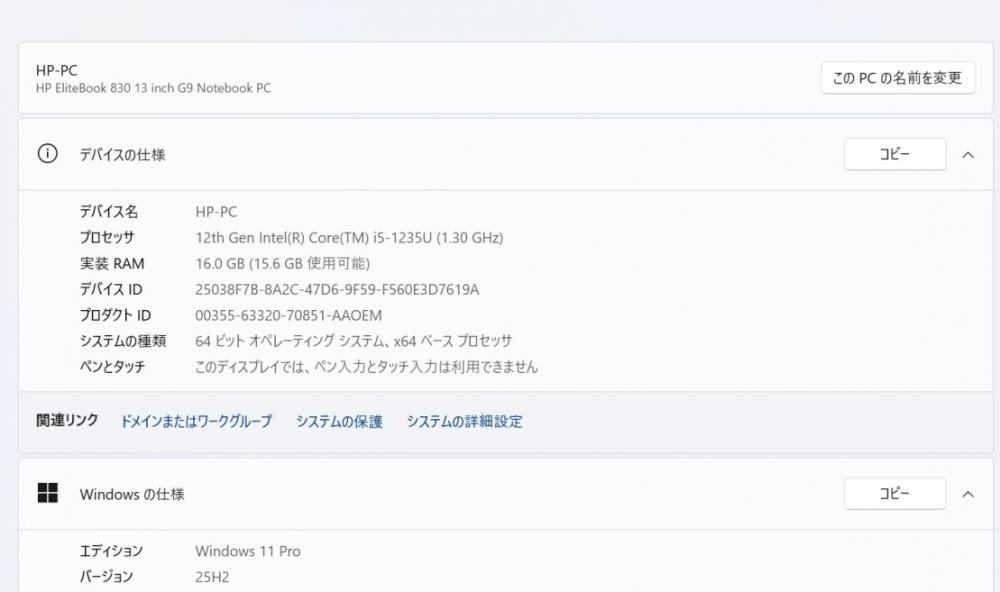Select システムの種類 value 64 ビット text
Image resolution: width=1000 pixels, height=592 pixels.
tap(353, 341)
